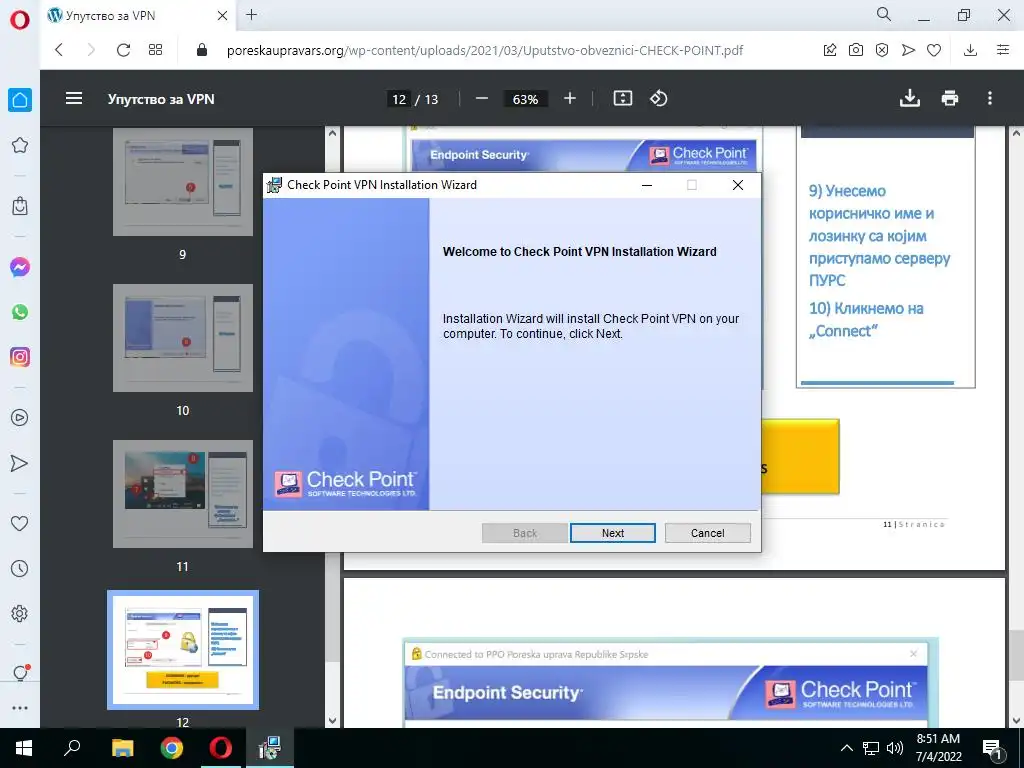1024x768 pixels.
Task: Open browser downloads panel
Action: [970, 50]
